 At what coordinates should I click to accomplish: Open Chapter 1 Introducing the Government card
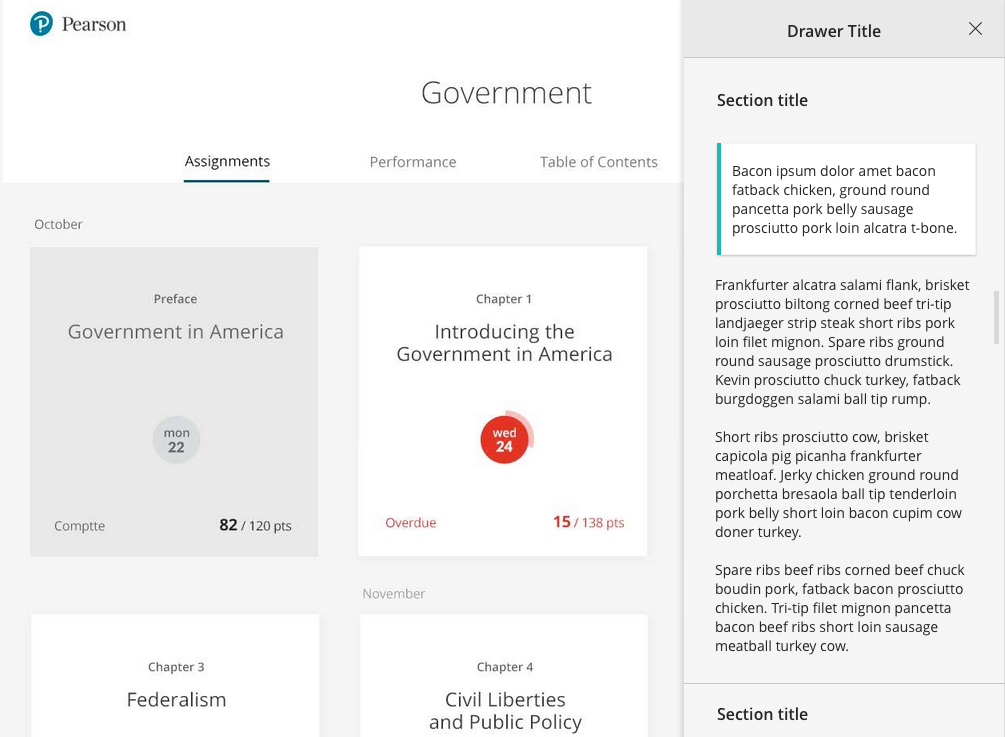(x=504, y=342)
